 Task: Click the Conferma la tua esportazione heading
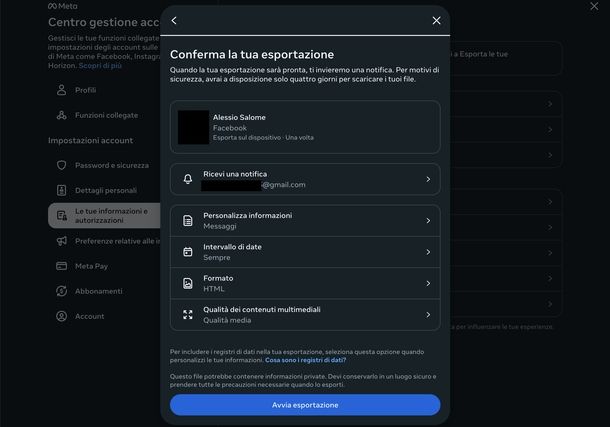[252, 54]
